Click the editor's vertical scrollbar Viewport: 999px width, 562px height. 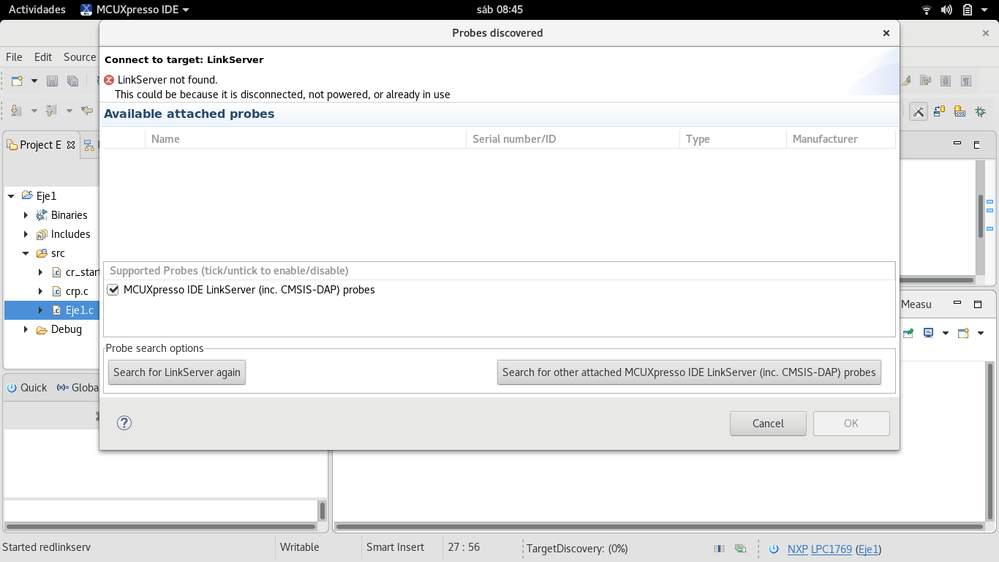981,213
